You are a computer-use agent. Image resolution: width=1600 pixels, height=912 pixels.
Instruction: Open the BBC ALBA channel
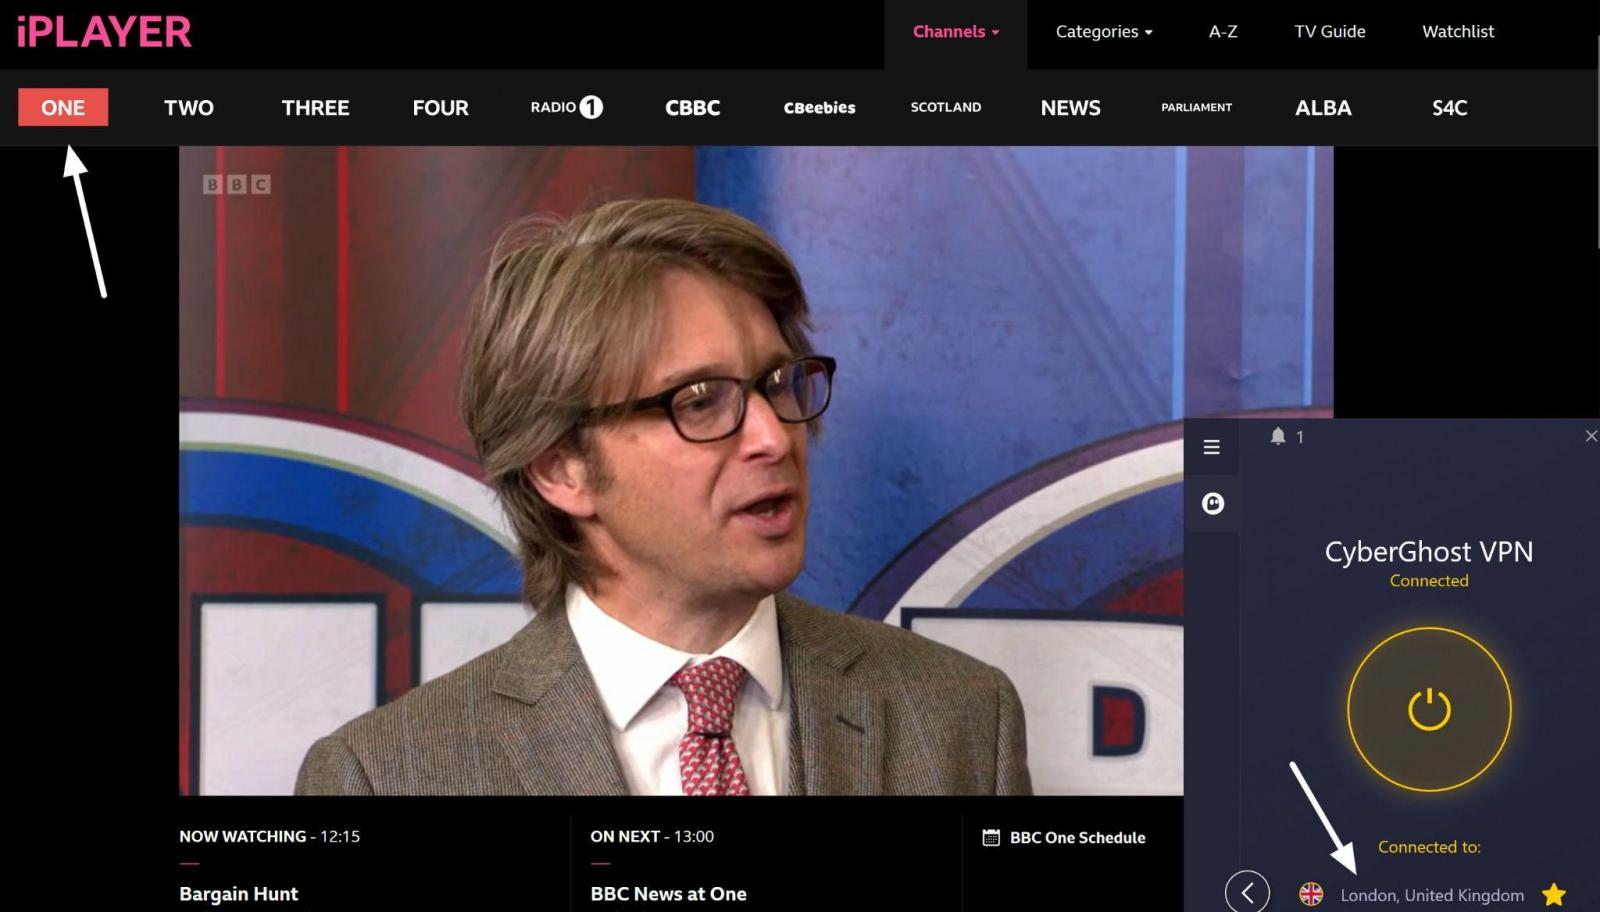(x=1323, y=107)
